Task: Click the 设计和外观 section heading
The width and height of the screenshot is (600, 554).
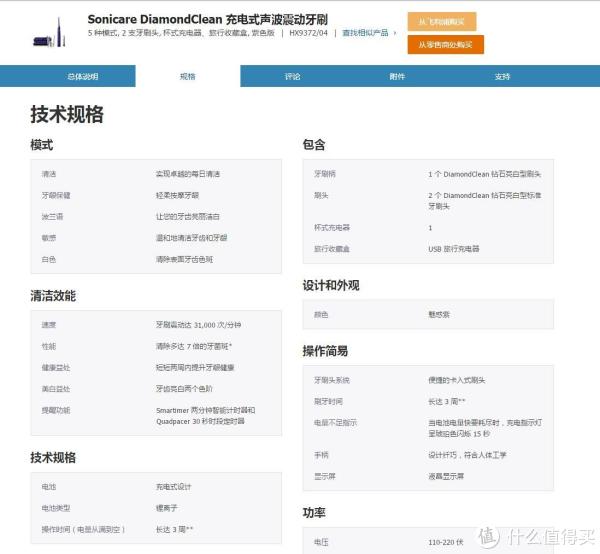Action: coord(331,286)
